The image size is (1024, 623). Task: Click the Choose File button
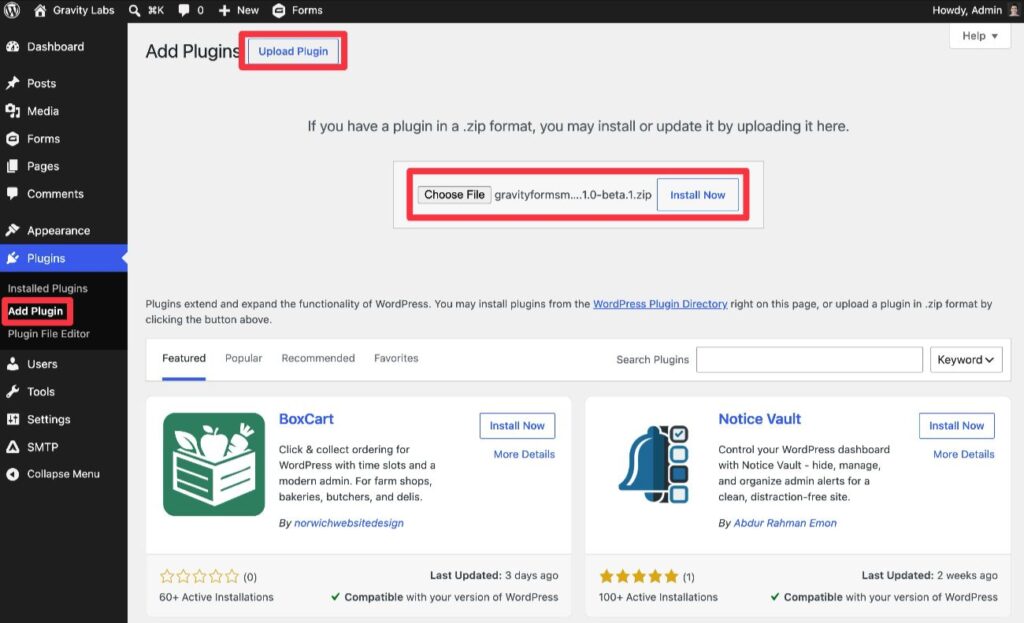tap(454, 195)
